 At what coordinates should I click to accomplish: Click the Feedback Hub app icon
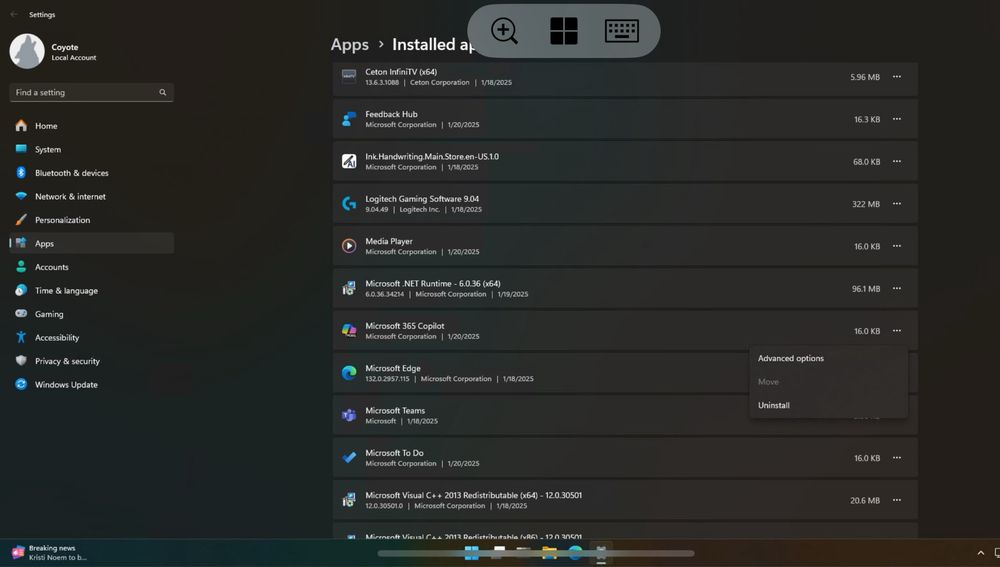[349, 119]
